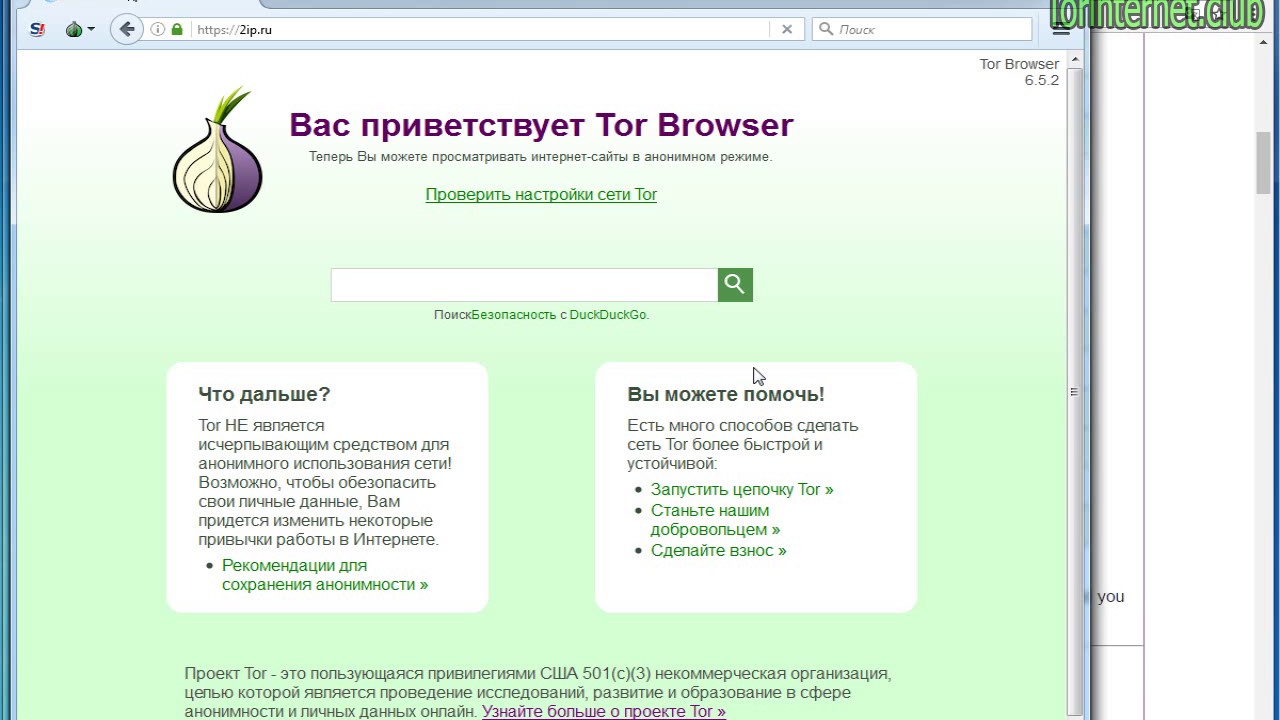The width and height of the screenshot is (1280, 720).
Task: Click the background window's scrollbar thumb
Action: 1264,162
